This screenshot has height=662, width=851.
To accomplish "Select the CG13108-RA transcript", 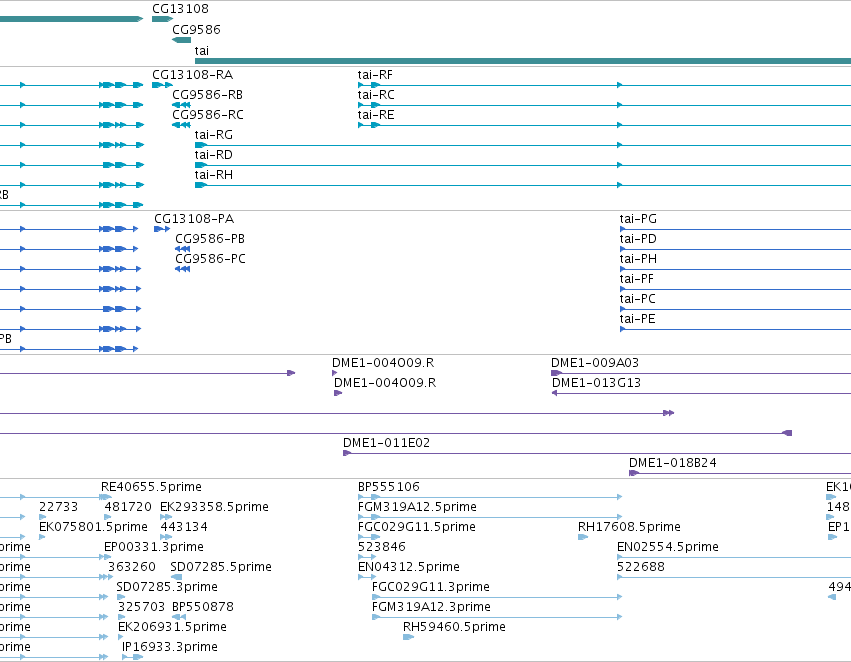I will click(192, 74).
